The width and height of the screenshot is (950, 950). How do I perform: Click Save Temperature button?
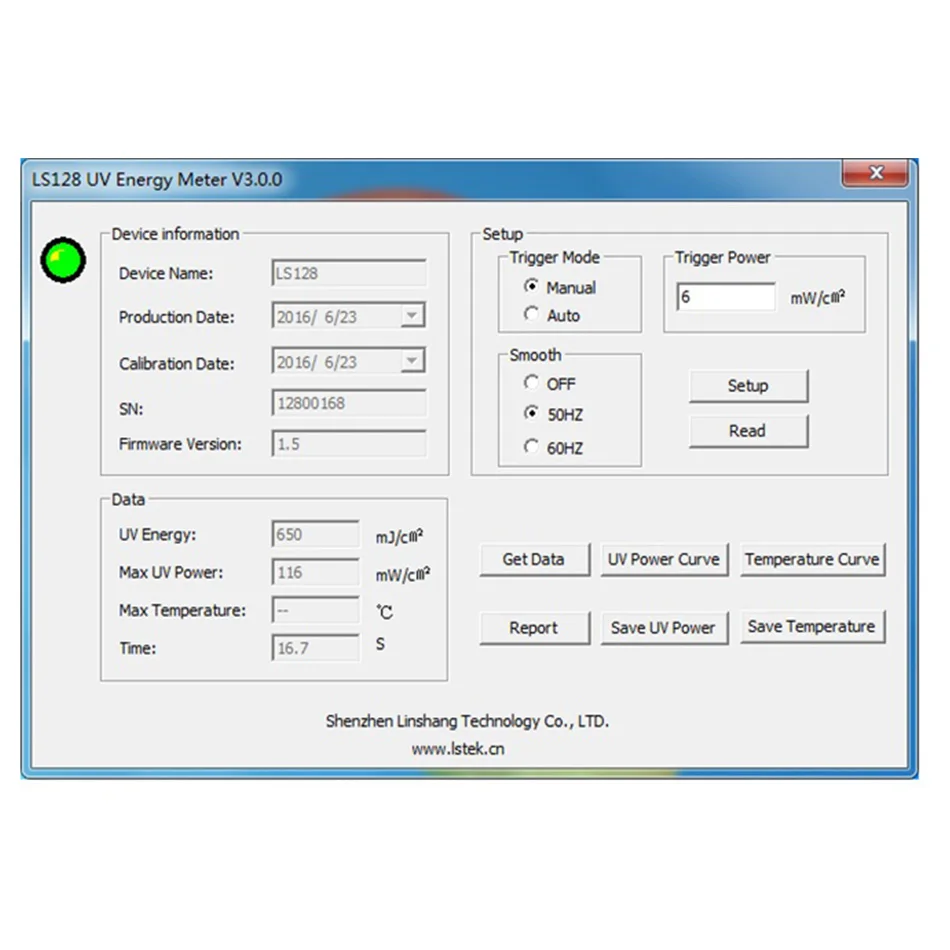pos(812,626)
